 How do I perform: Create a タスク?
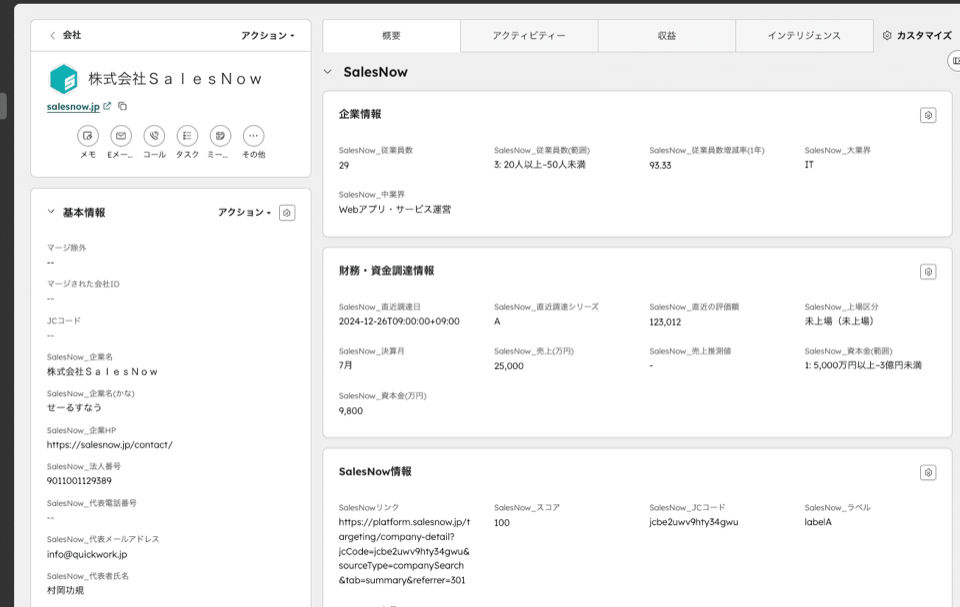(x=187, y=136)
